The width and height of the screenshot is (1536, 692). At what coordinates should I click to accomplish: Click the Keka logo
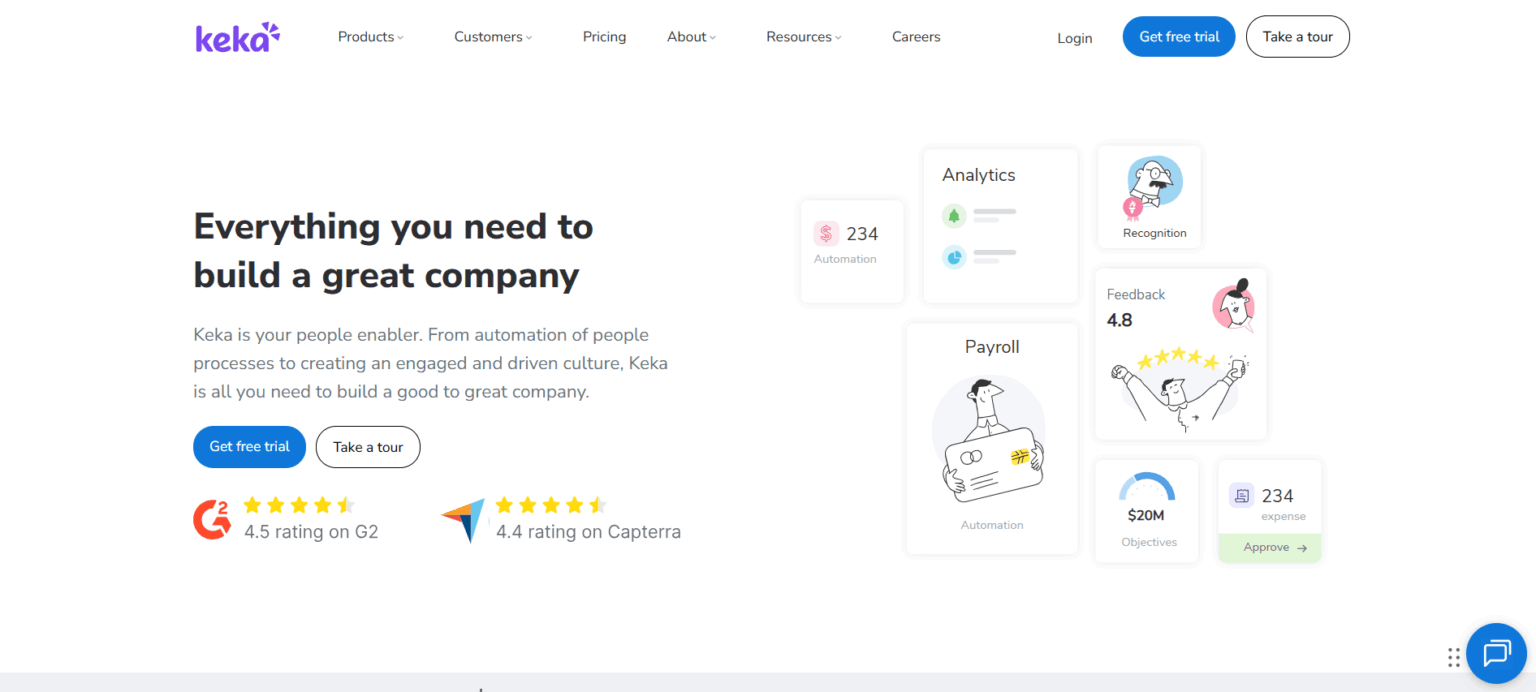[237, 37]
